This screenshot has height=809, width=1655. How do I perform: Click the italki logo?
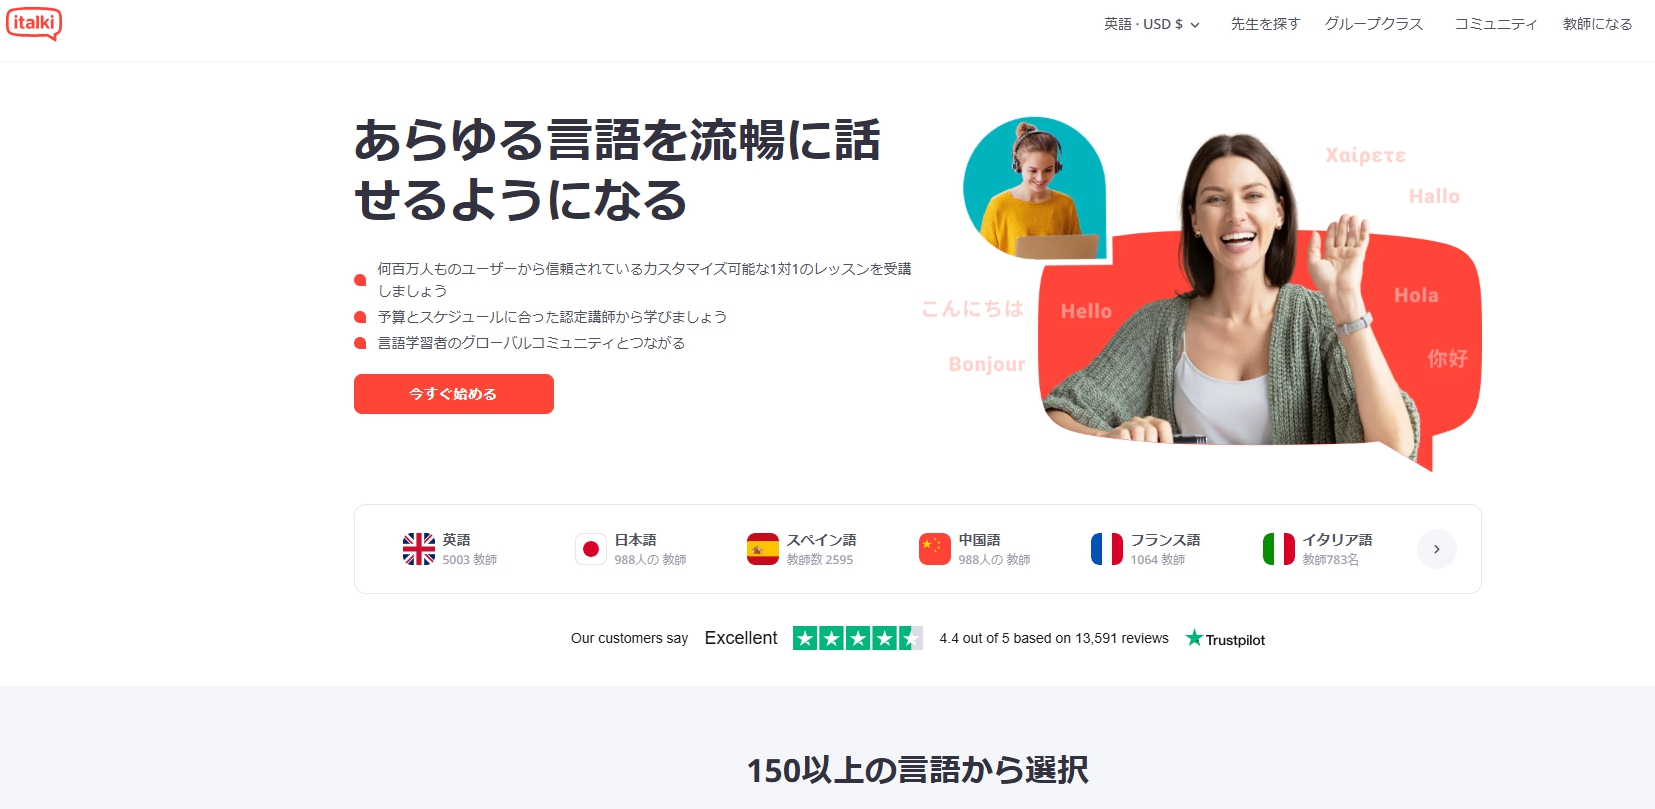coord(34,23)
